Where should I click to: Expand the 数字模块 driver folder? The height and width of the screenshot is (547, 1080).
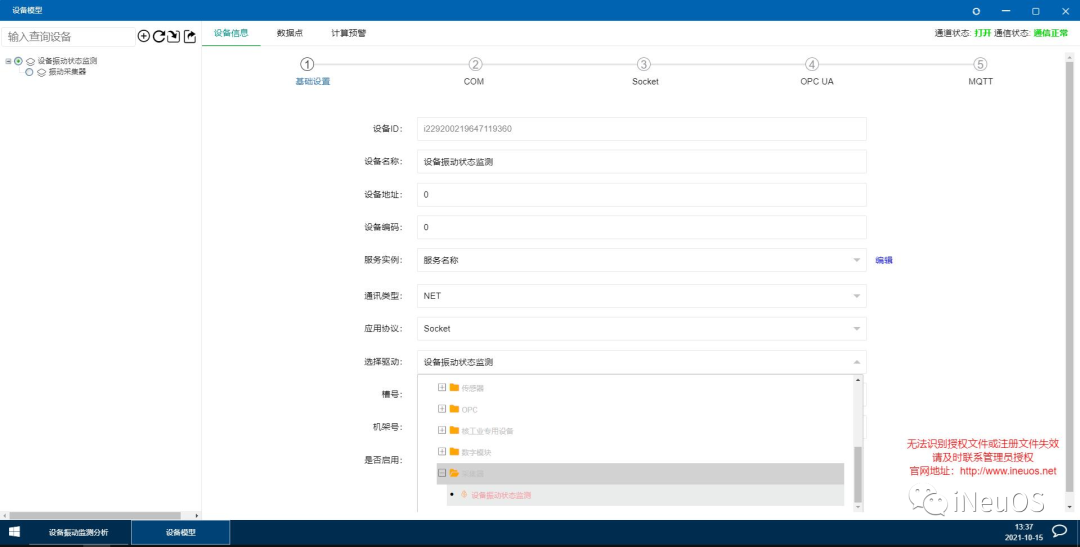[x=442, y=452]
